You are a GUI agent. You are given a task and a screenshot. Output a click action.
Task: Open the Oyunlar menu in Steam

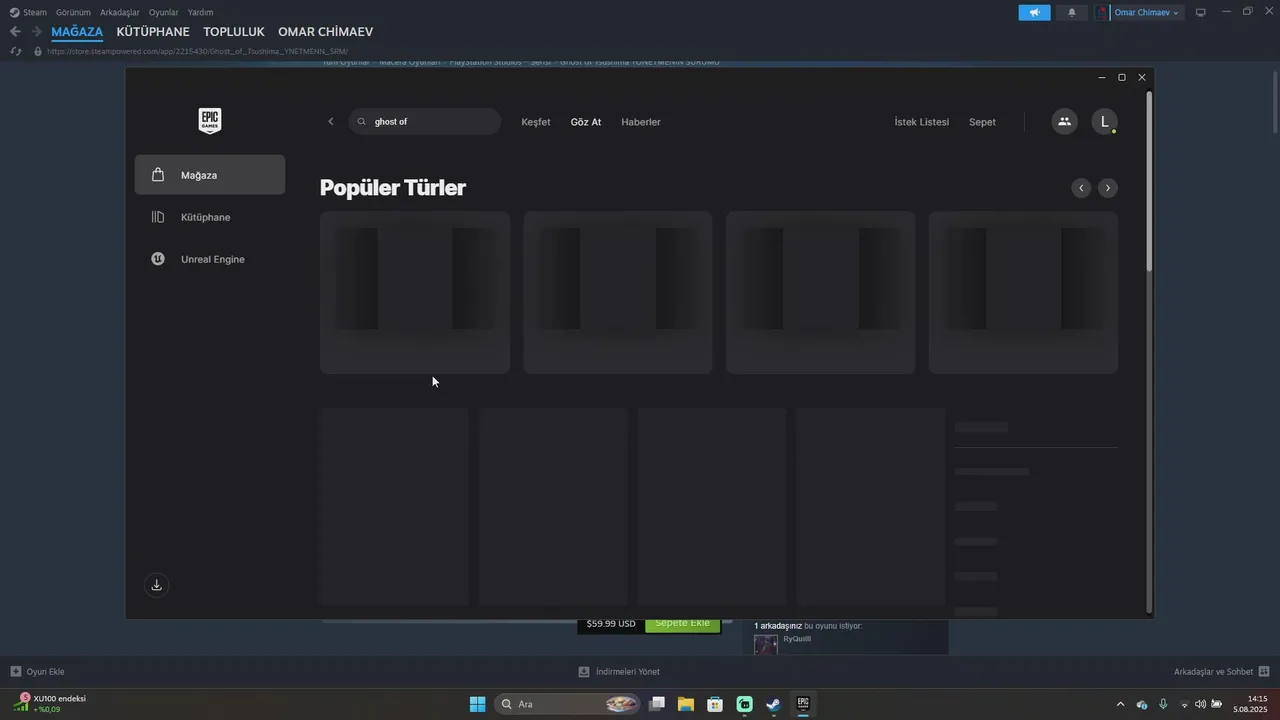pos(164,12)
